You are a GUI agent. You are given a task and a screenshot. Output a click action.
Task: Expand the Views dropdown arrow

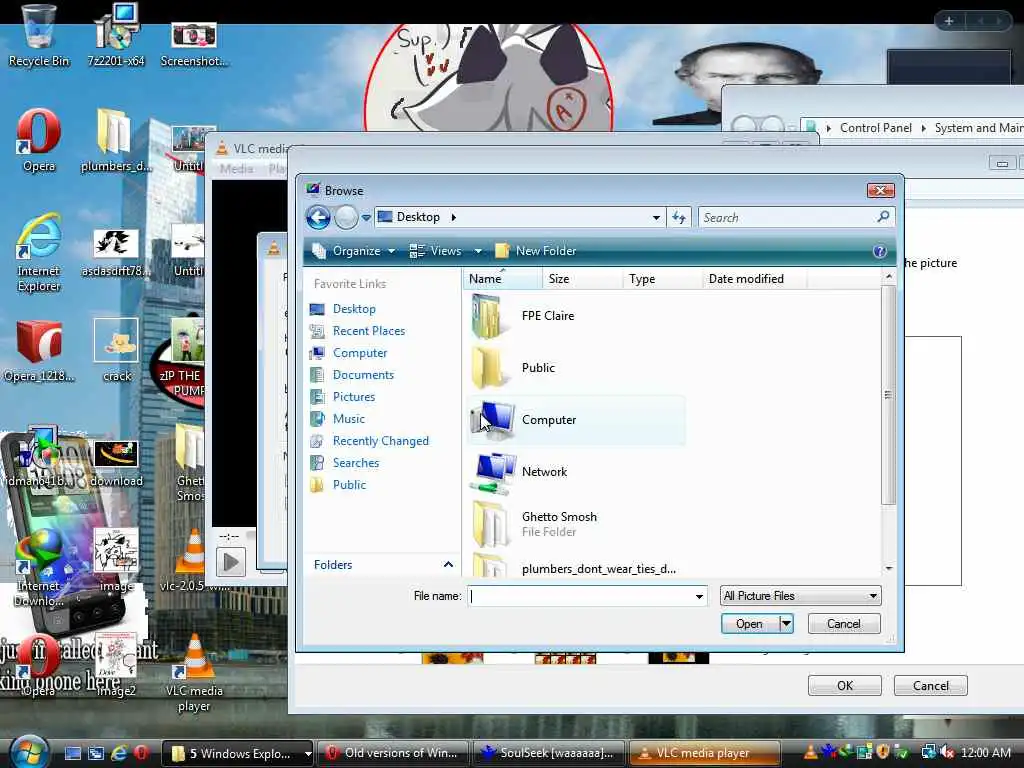click(478, 251)
